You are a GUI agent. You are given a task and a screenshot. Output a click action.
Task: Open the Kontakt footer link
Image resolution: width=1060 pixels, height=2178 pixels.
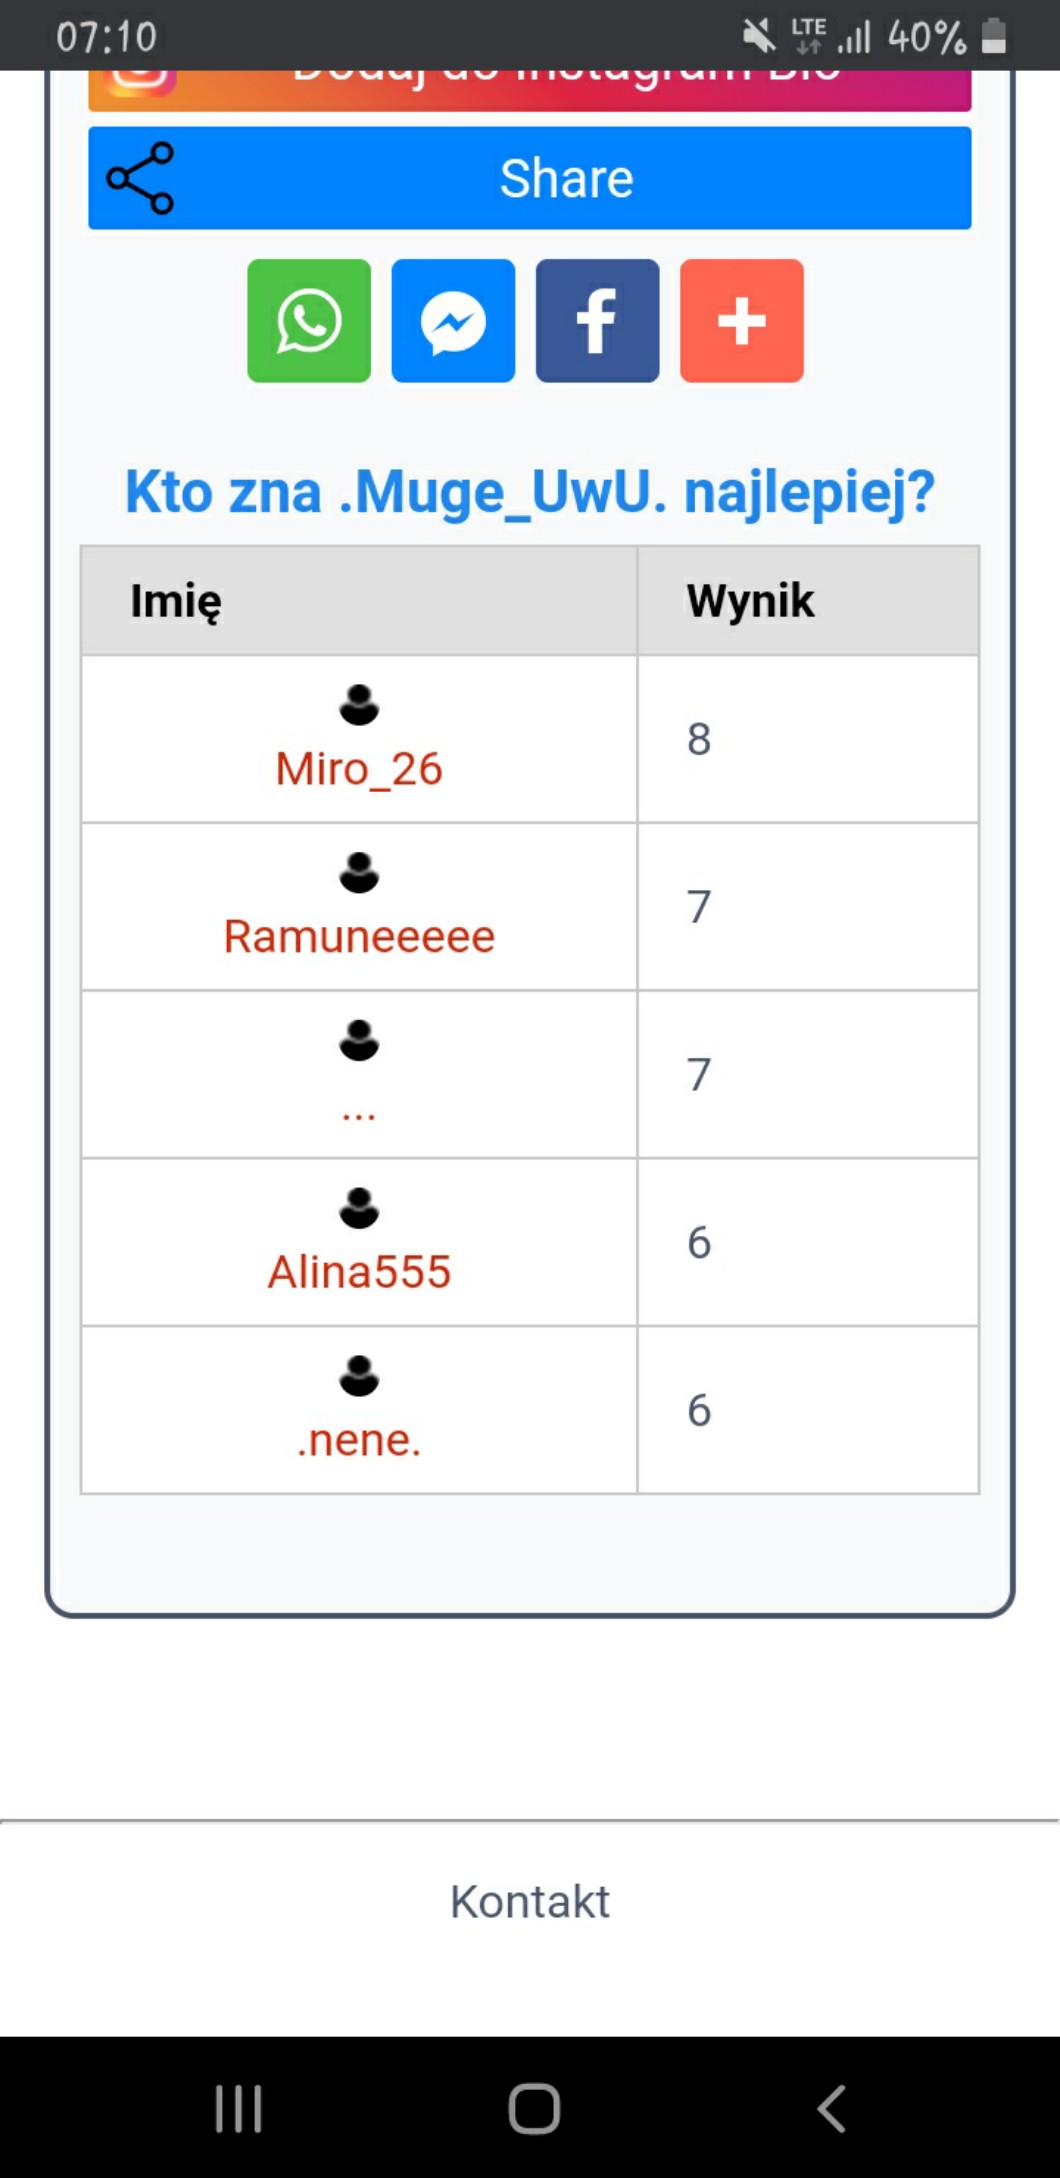529,1901
